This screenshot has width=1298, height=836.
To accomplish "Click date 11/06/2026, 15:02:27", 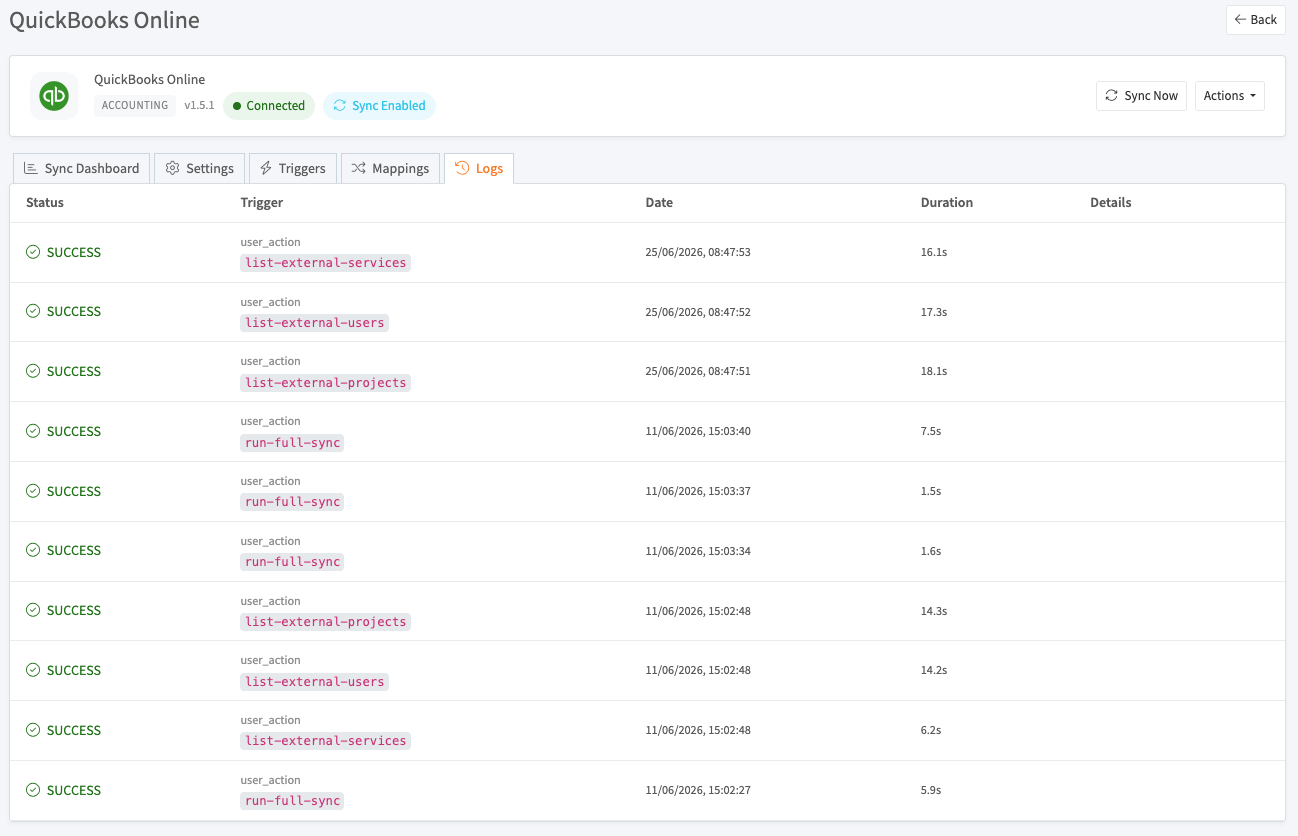I will [698, 790].
